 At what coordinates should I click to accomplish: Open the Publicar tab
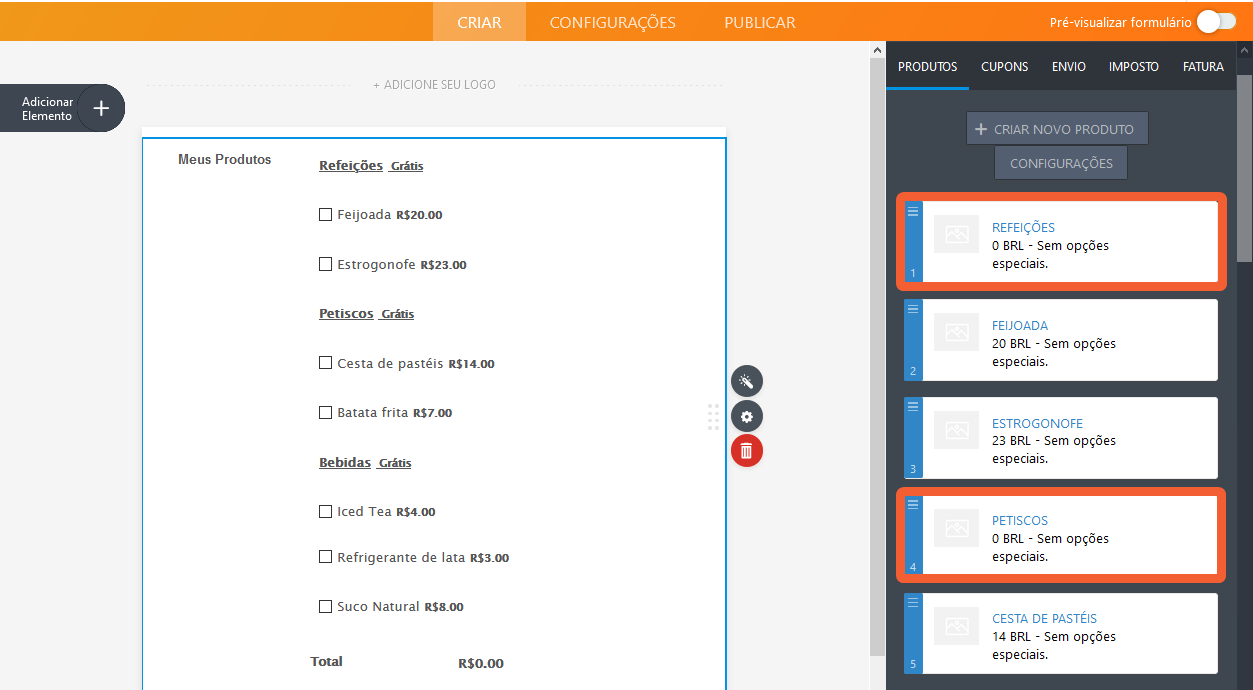(x=760, y=22)
